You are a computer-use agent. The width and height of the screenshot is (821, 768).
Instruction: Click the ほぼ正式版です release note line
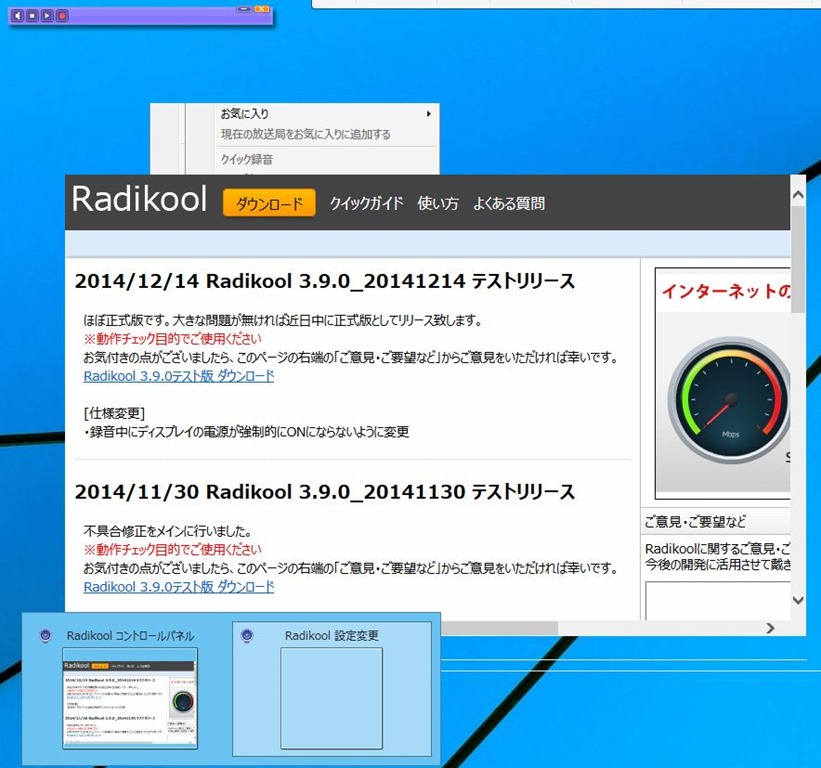(283, 320)
